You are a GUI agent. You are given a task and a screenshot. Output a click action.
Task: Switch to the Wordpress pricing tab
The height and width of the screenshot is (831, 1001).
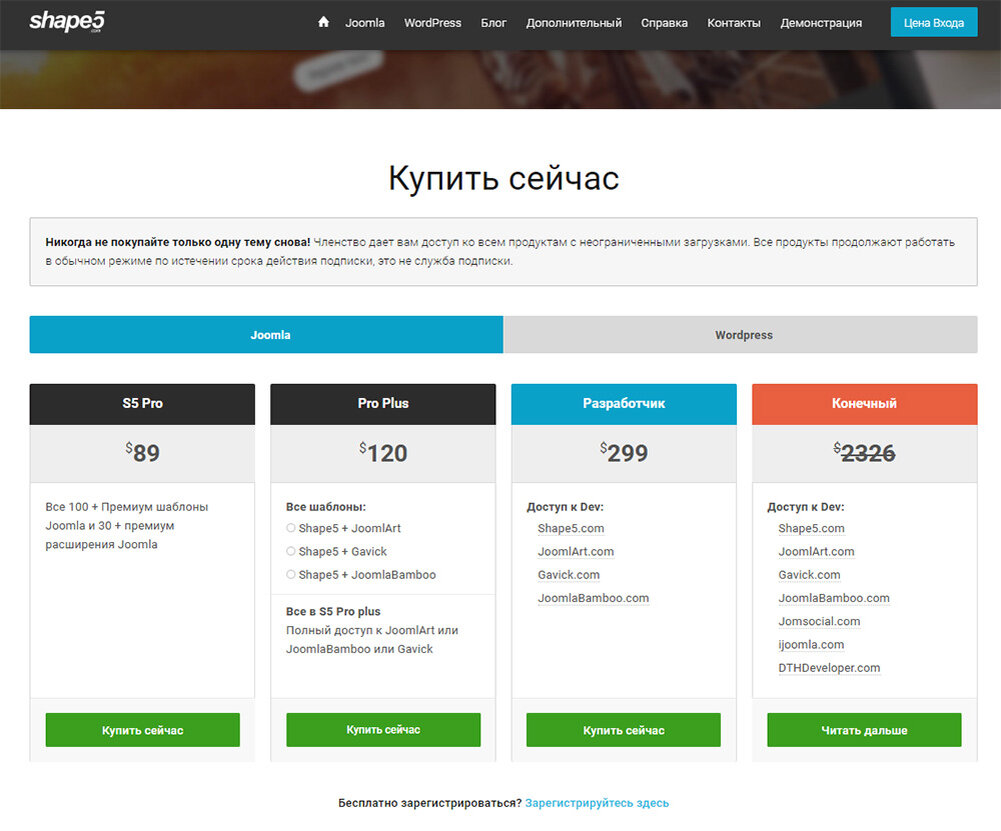[742, 334]
